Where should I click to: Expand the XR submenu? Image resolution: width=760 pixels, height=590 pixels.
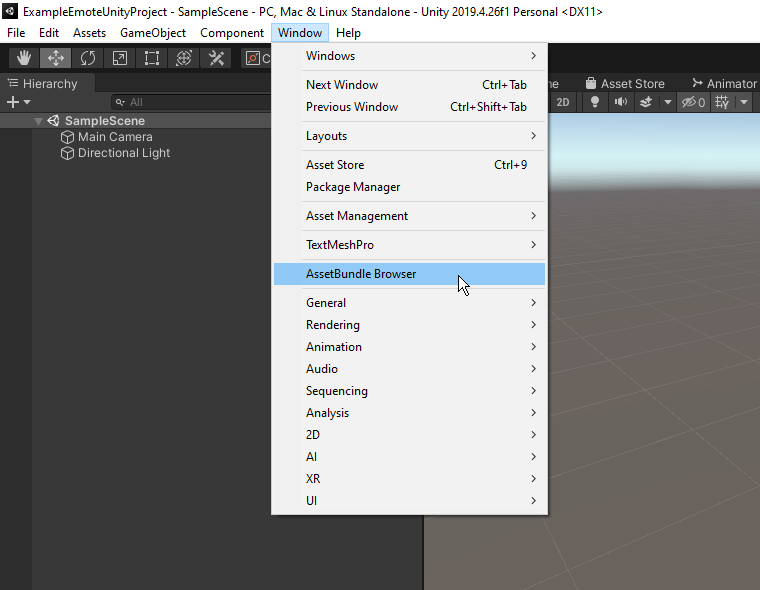tap(410, 479)
